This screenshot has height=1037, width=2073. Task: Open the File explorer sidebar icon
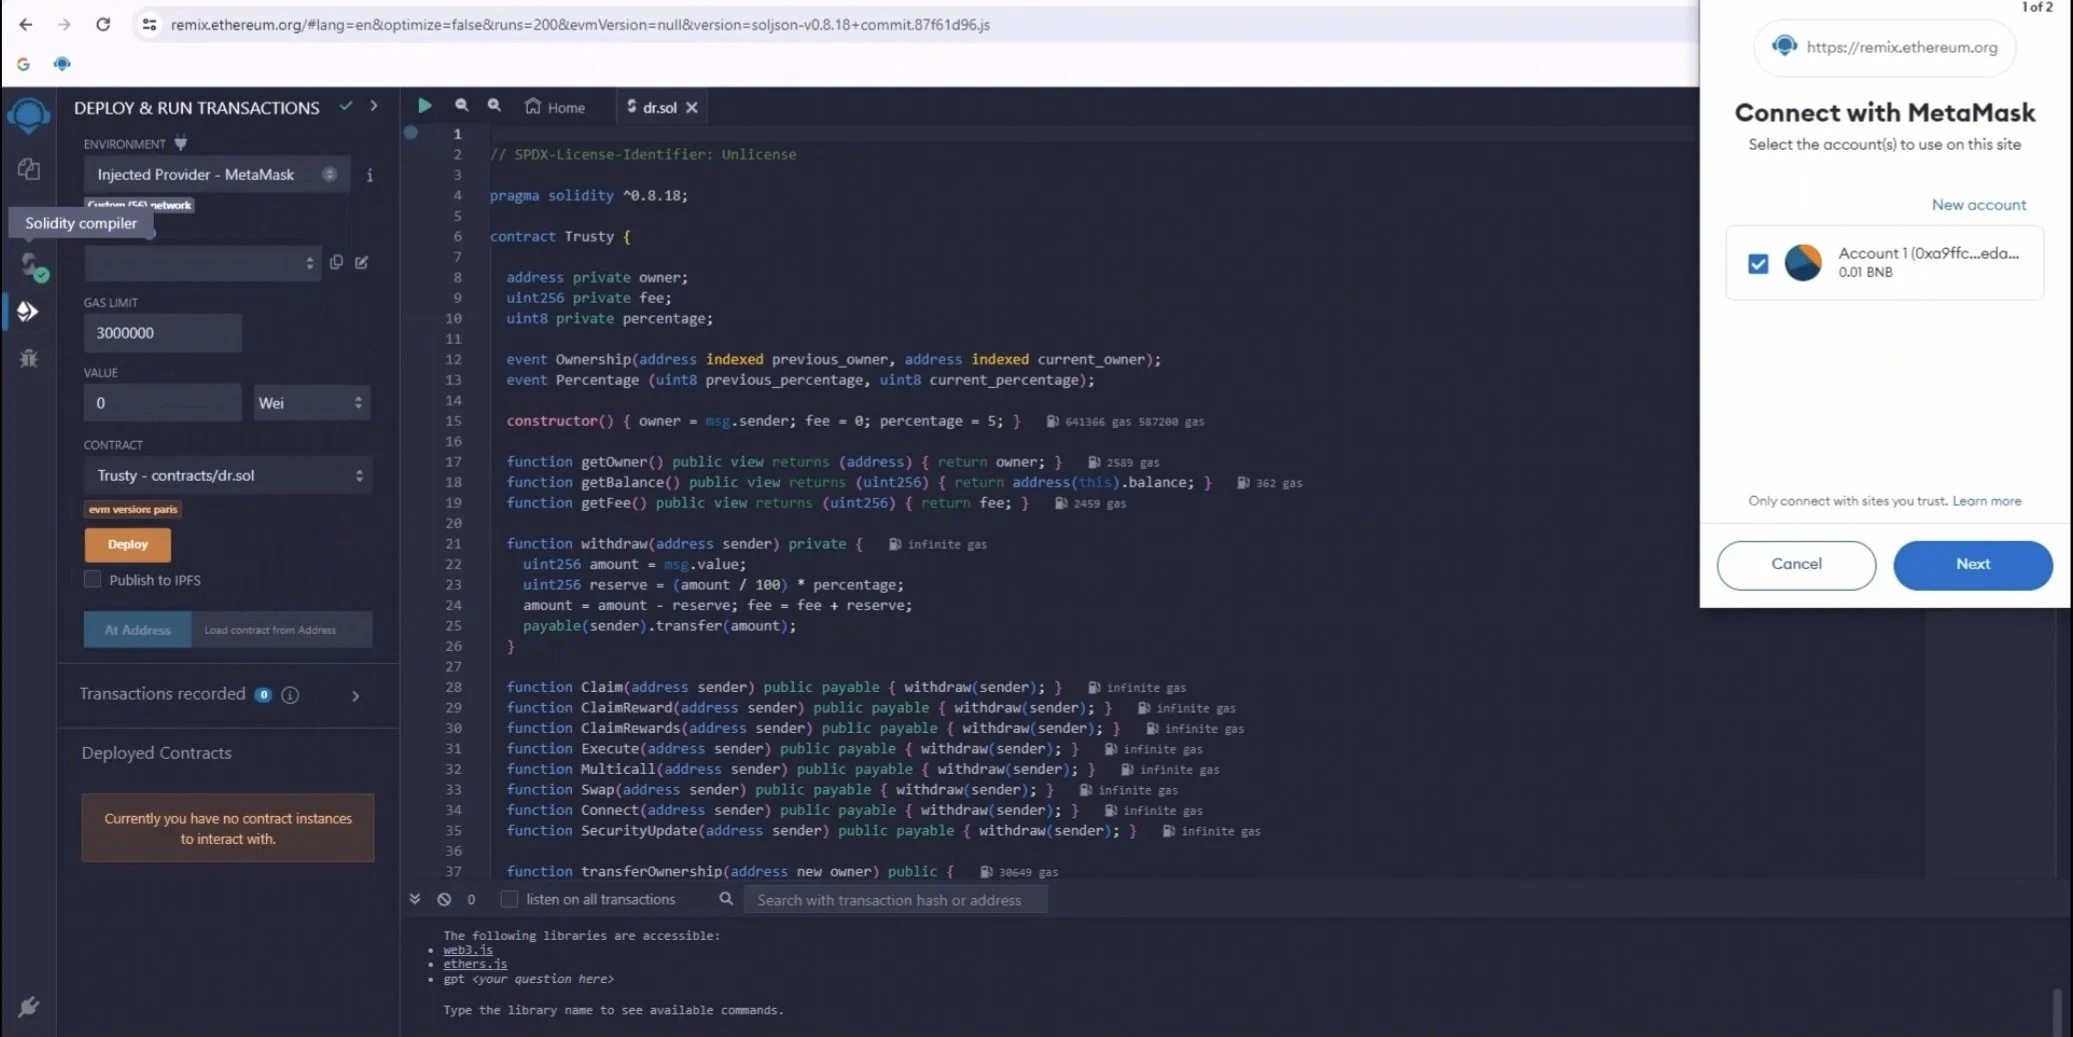29,169
